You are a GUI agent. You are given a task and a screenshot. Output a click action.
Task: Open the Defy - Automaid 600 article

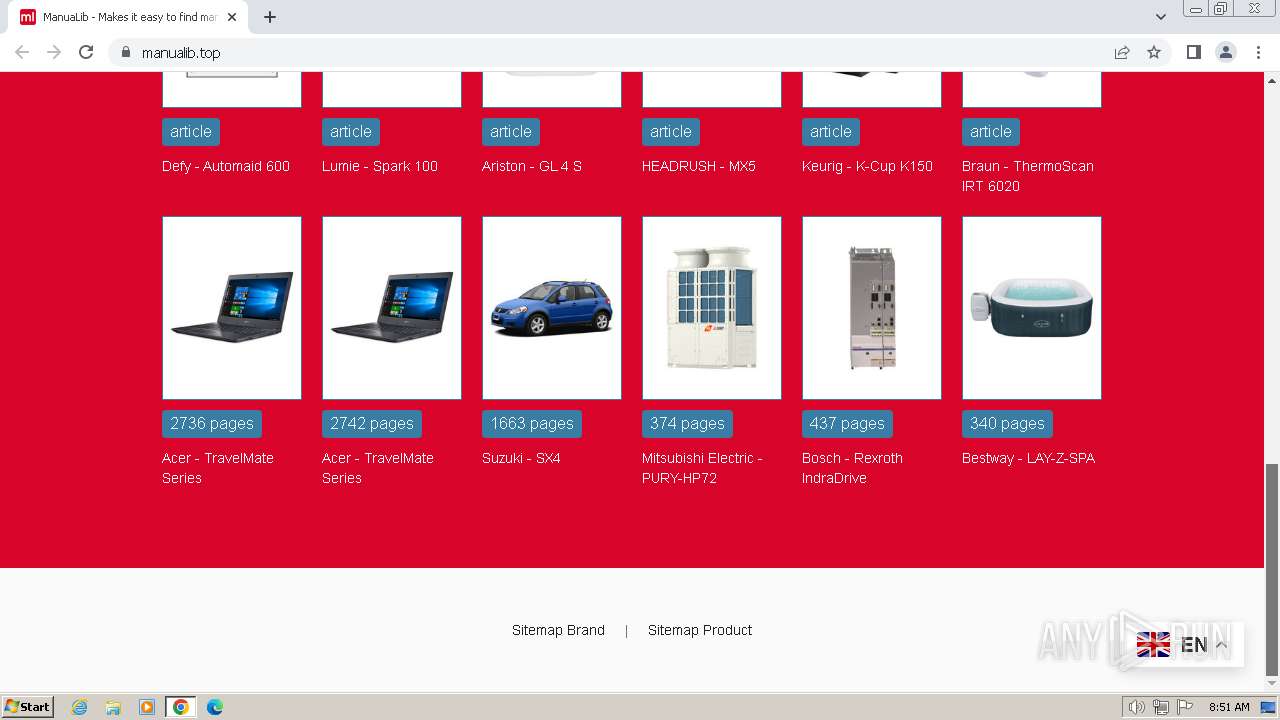click(x=226, y=166)
